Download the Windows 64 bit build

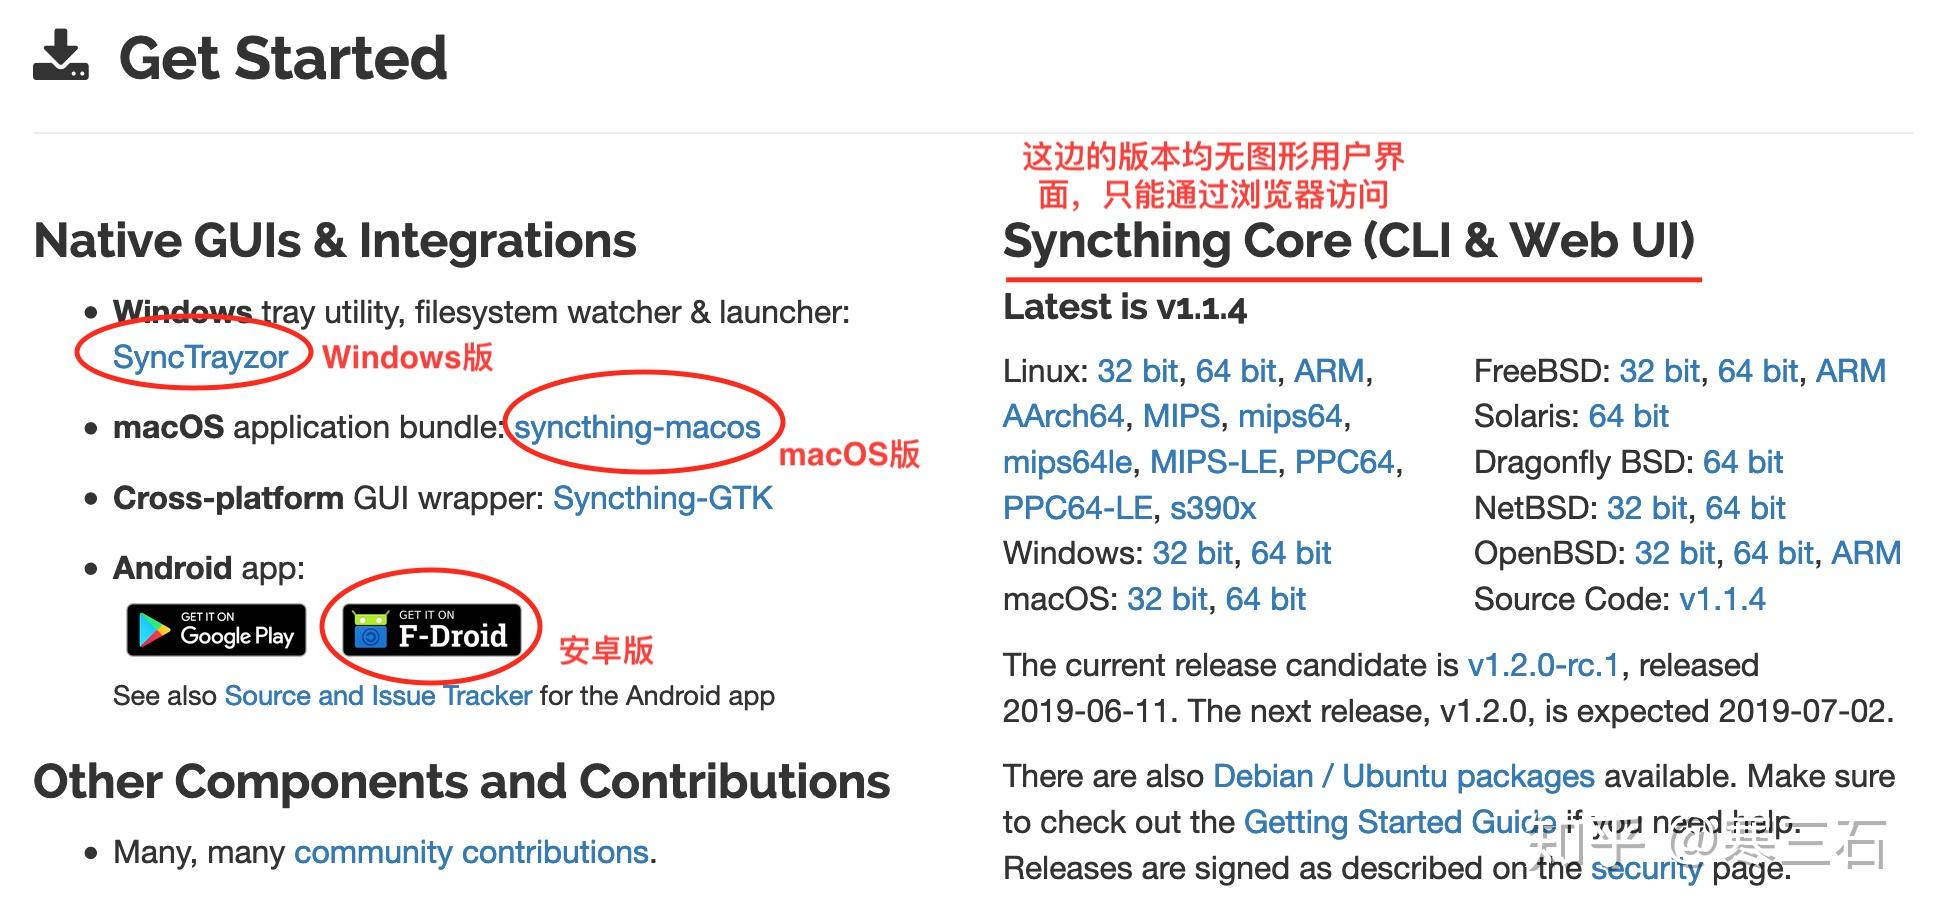coord(1290,553)
